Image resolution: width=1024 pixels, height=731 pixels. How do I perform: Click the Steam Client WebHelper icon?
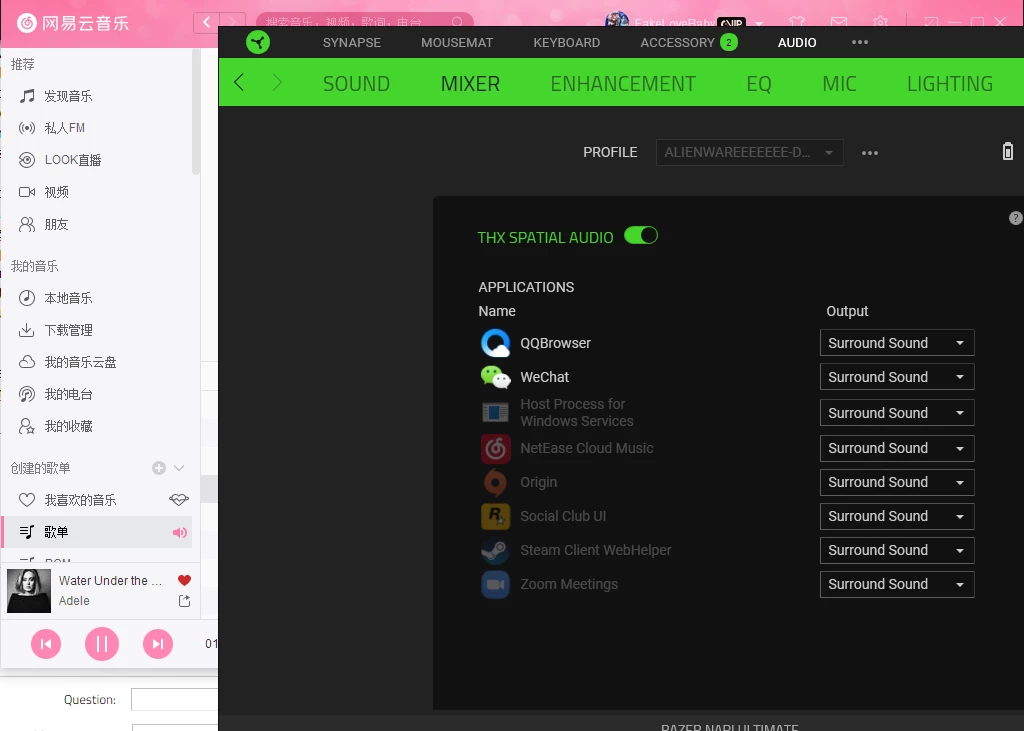click(495, 550)
